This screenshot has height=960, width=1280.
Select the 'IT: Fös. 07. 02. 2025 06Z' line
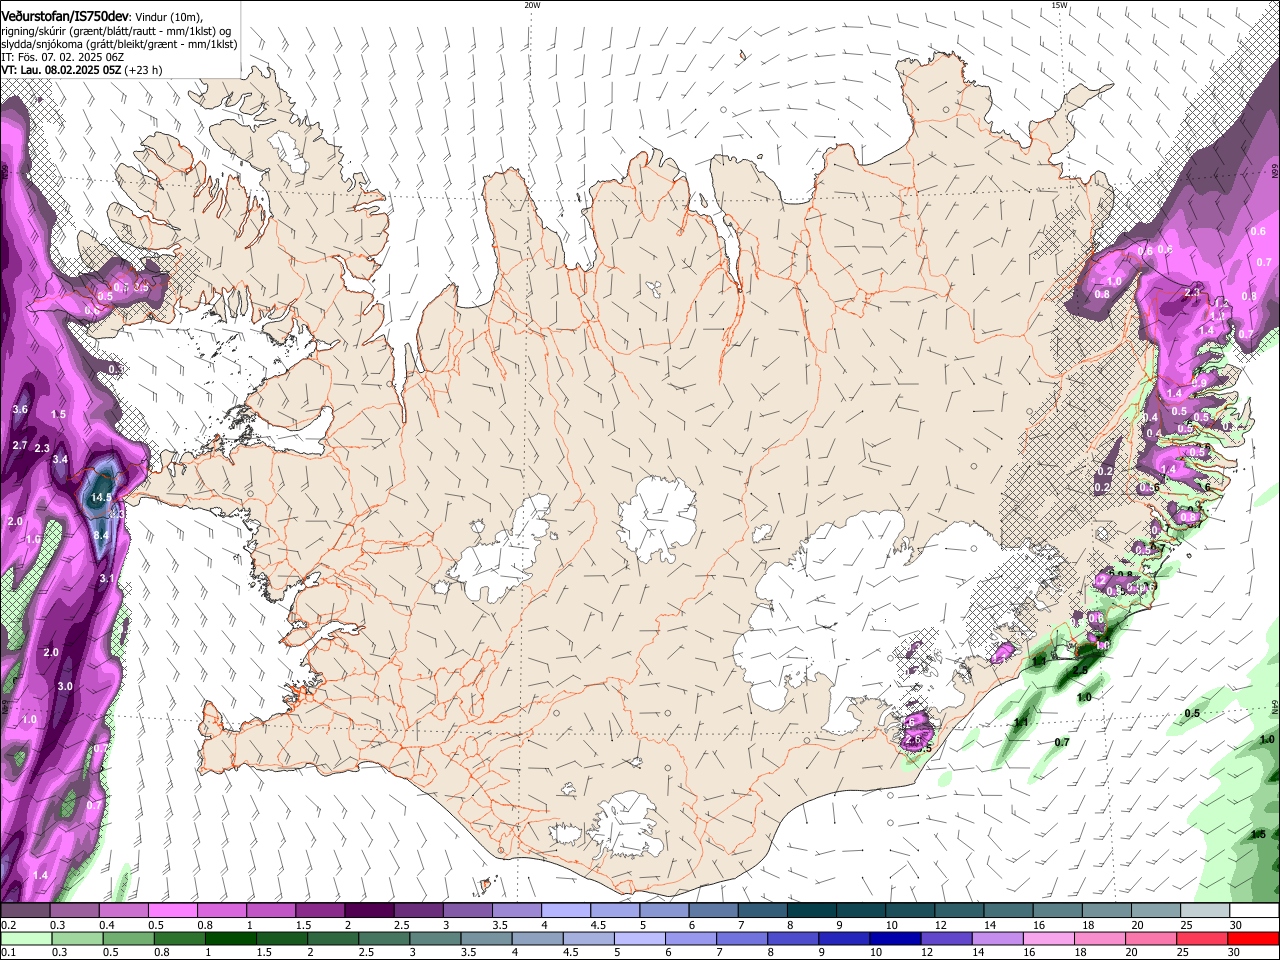click(61, 57)
